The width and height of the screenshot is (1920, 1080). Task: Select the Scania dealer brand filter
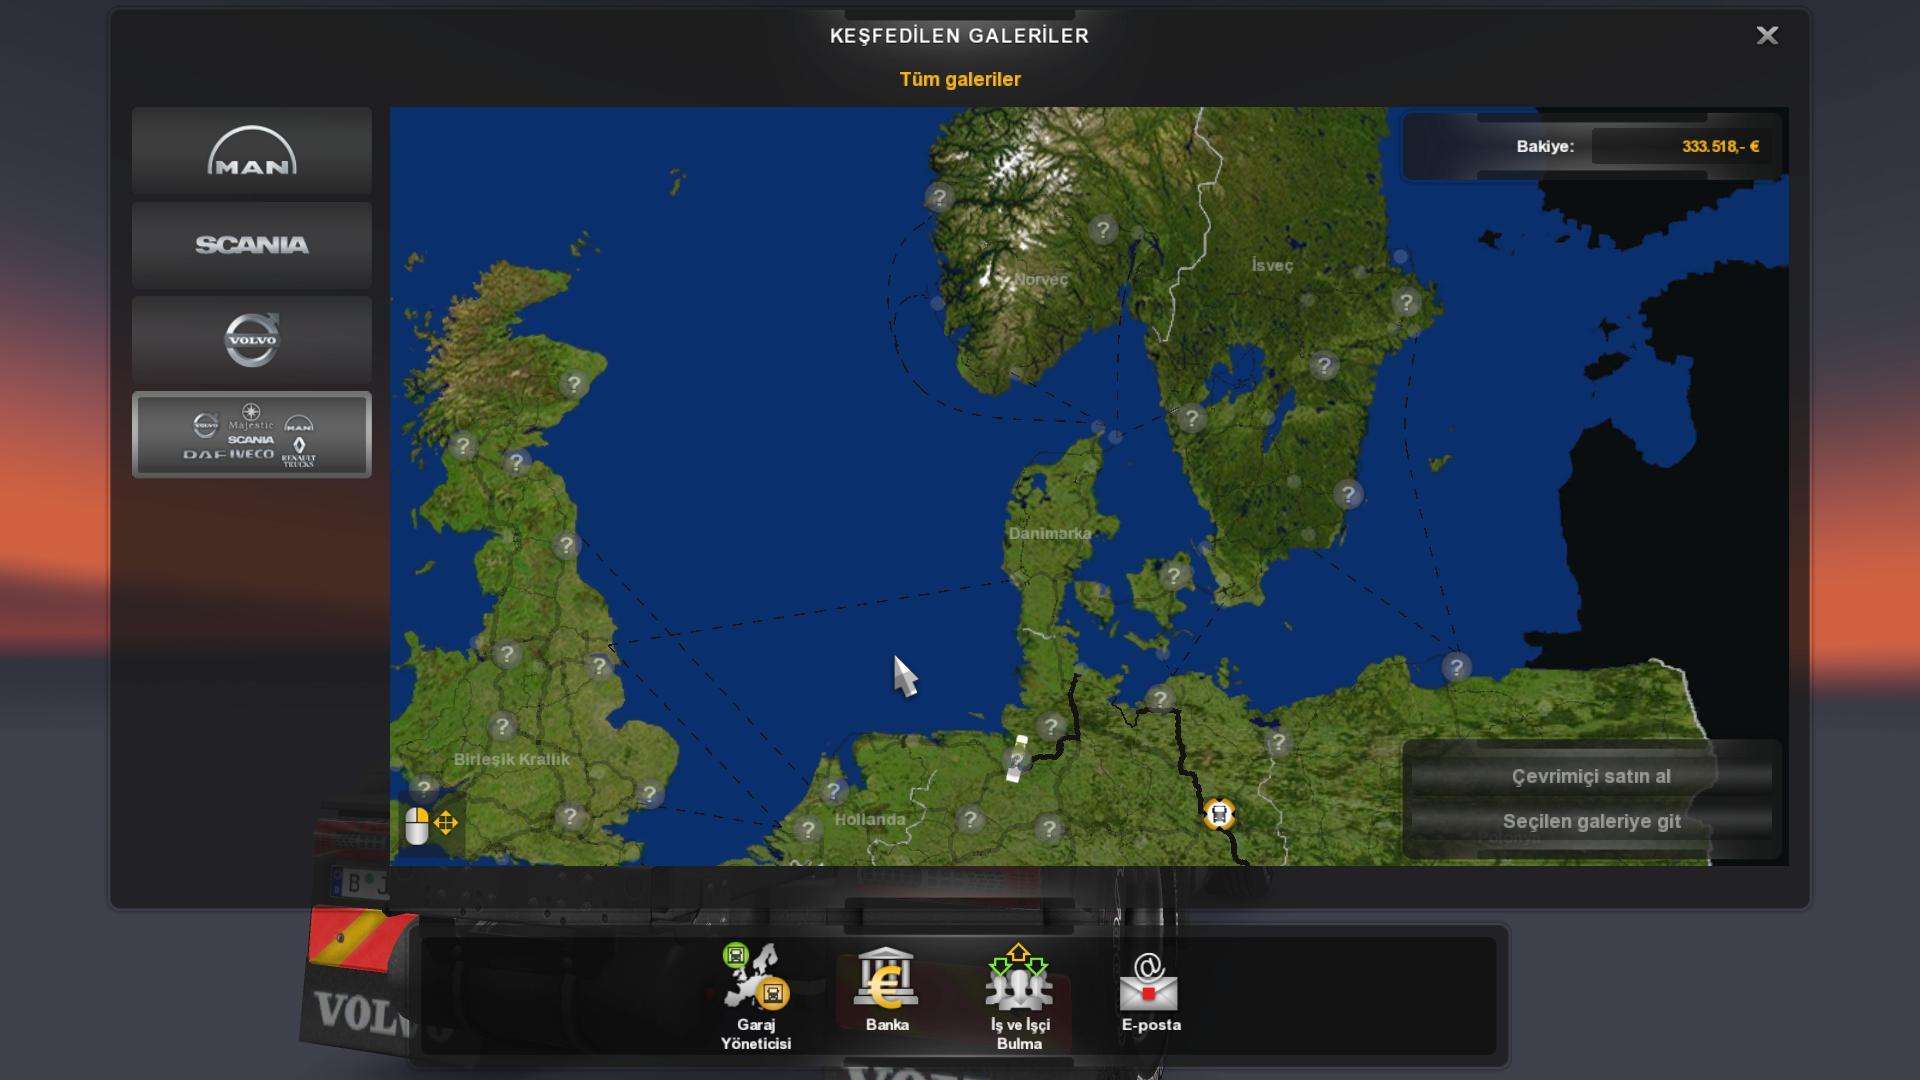click(x=251, y=245)
